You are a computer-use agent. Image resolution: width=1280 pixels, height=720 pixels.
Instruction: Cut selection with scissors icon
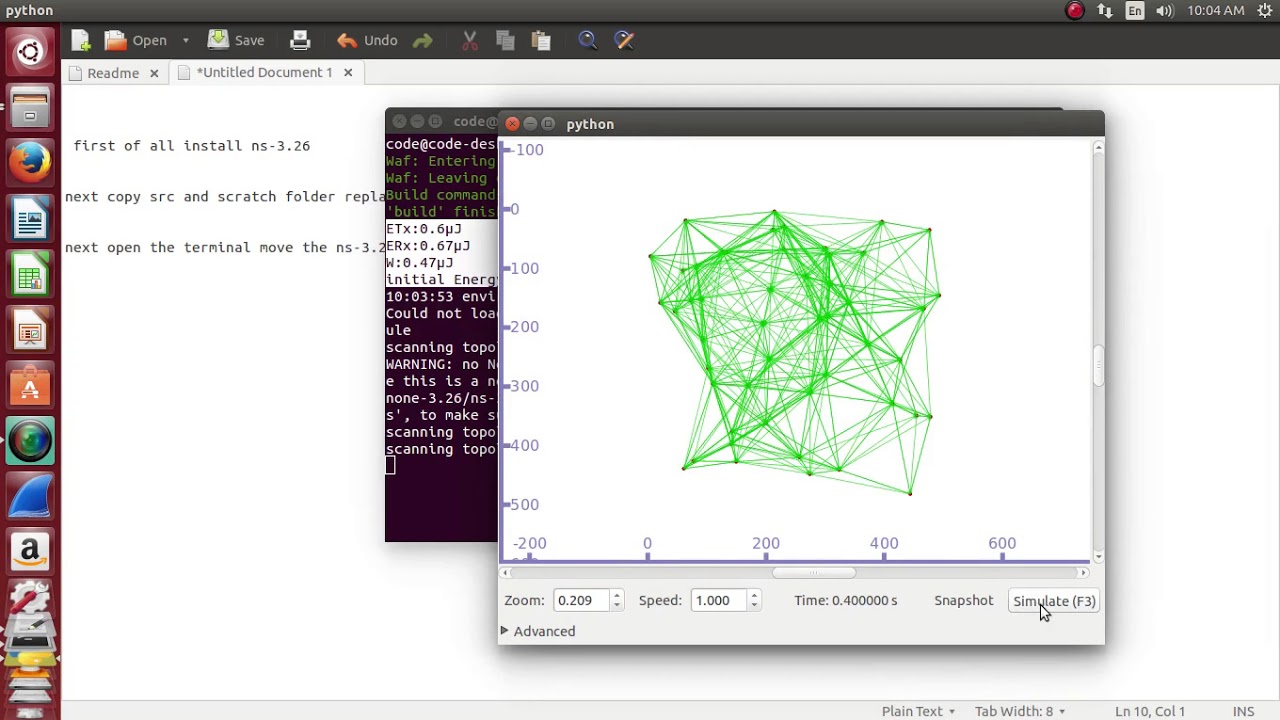click(x=470, y=40)
